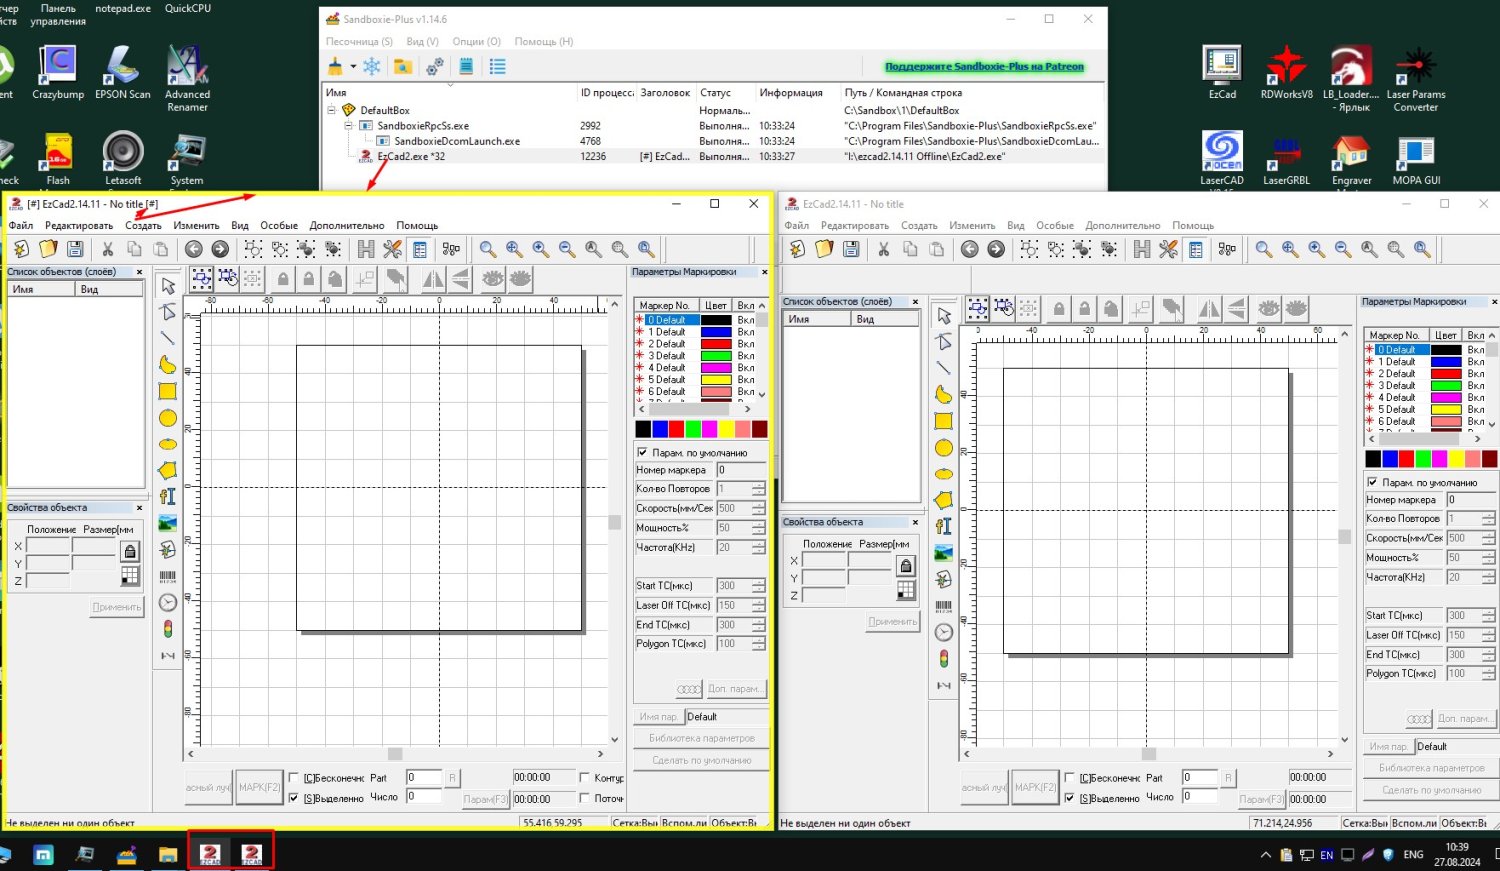Open 'Песочница (S)' menu in Sandboxie
Screen dimensions: 1500x871
pyautogui.click(x=359, y=42)
